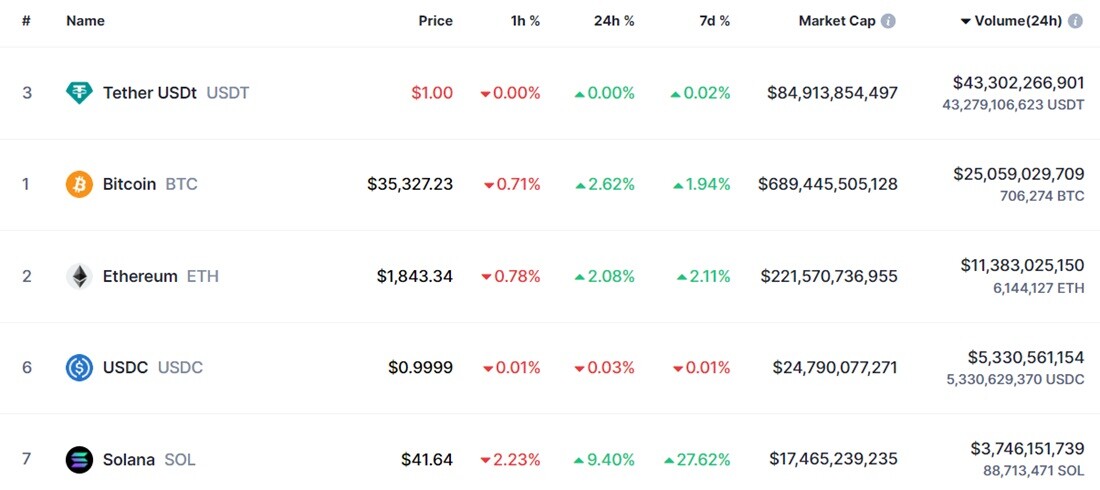Open the Volume(24h) info tooltip icon

coord(1075,21)
